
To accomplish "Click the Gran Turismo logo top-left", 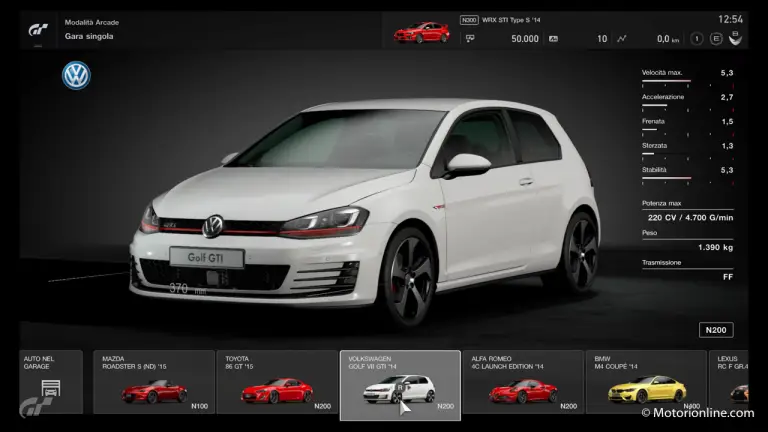I will [37, 29].
